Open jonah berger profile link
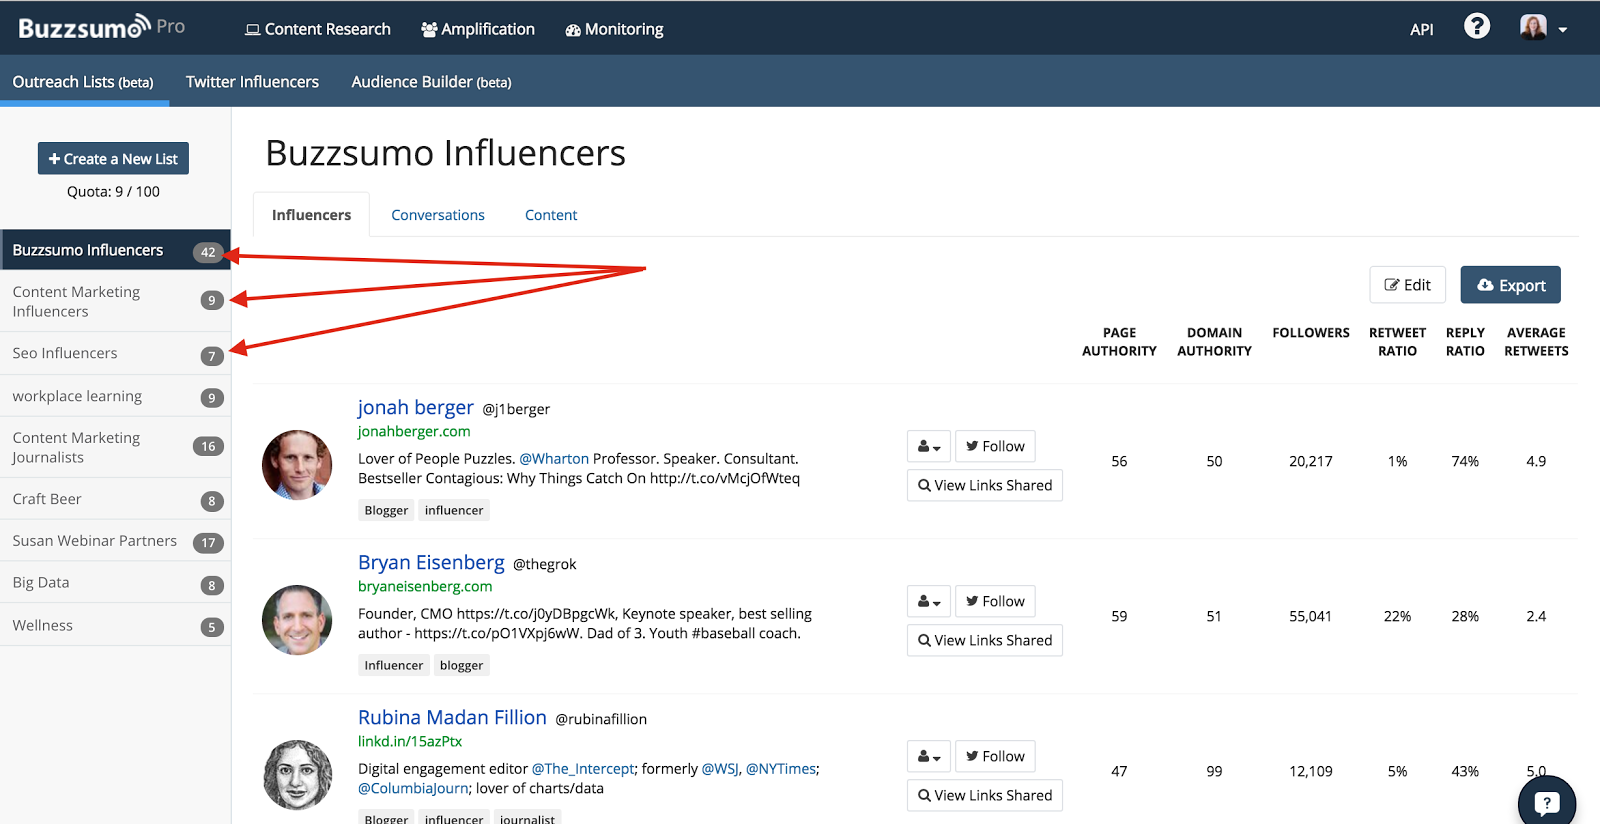The height and width of the screenshot is (824, 1600). (x=415, y=407)
